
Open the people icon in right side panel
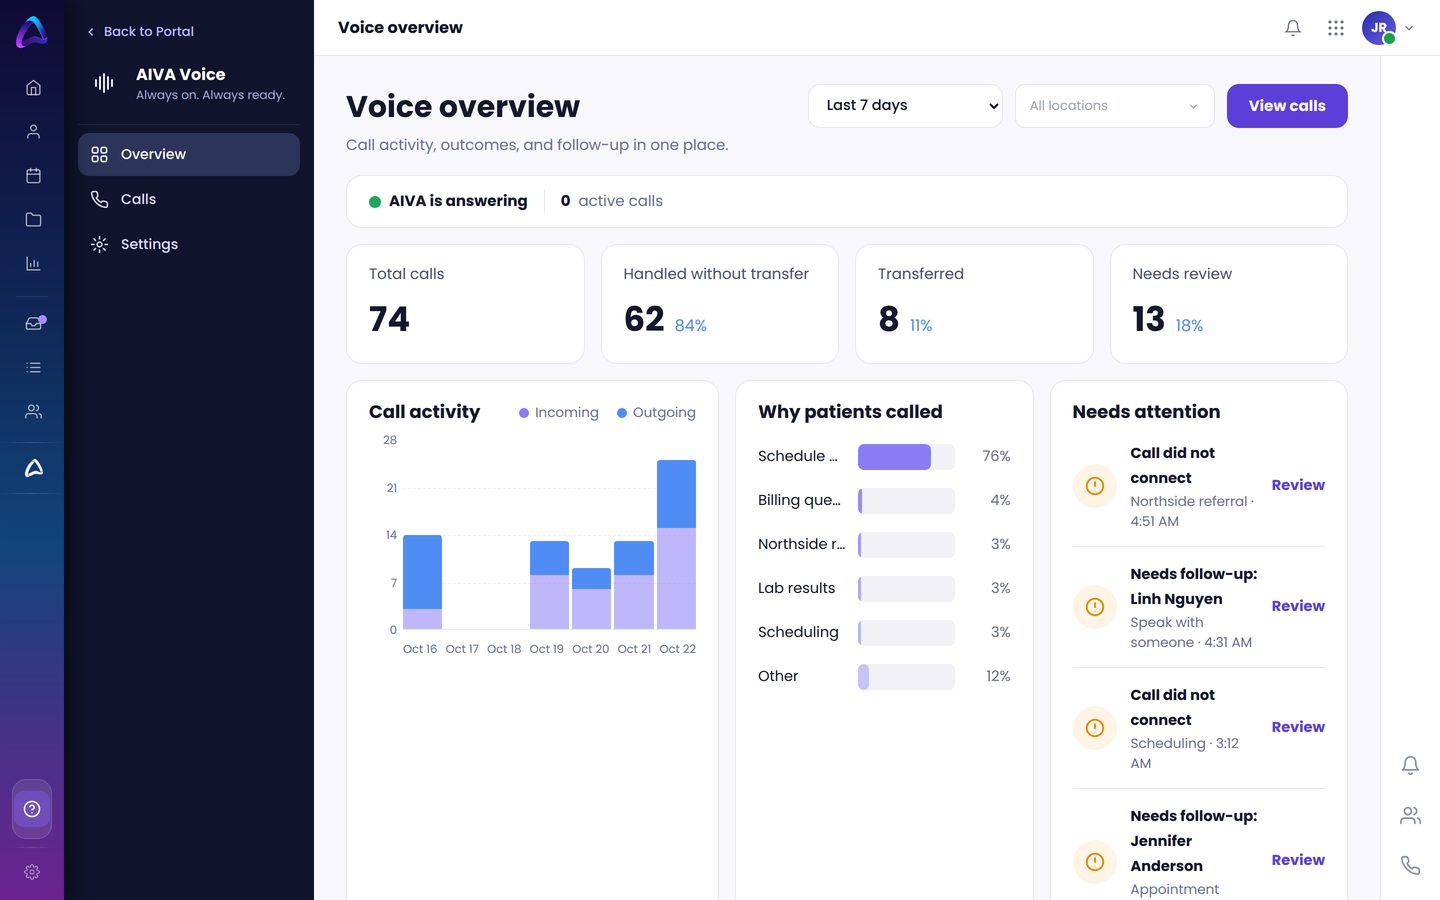pos(1410,816)
